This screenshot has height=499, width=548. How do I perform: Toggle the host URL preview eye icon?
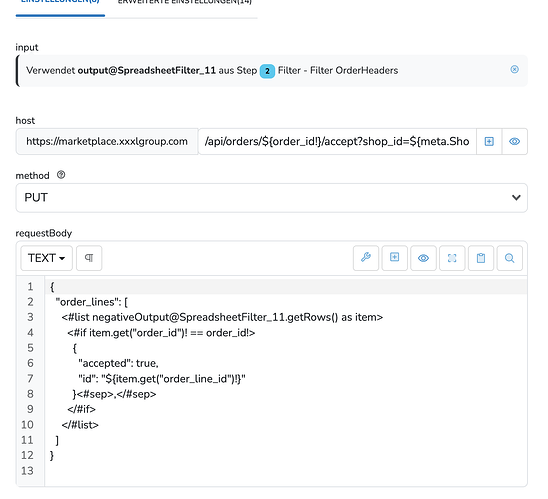coord(514,142)
